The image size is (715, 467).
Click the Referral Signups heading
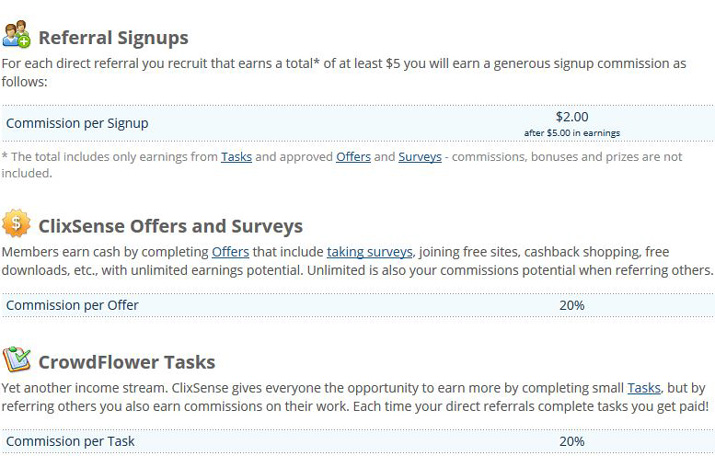click(114, 37)
